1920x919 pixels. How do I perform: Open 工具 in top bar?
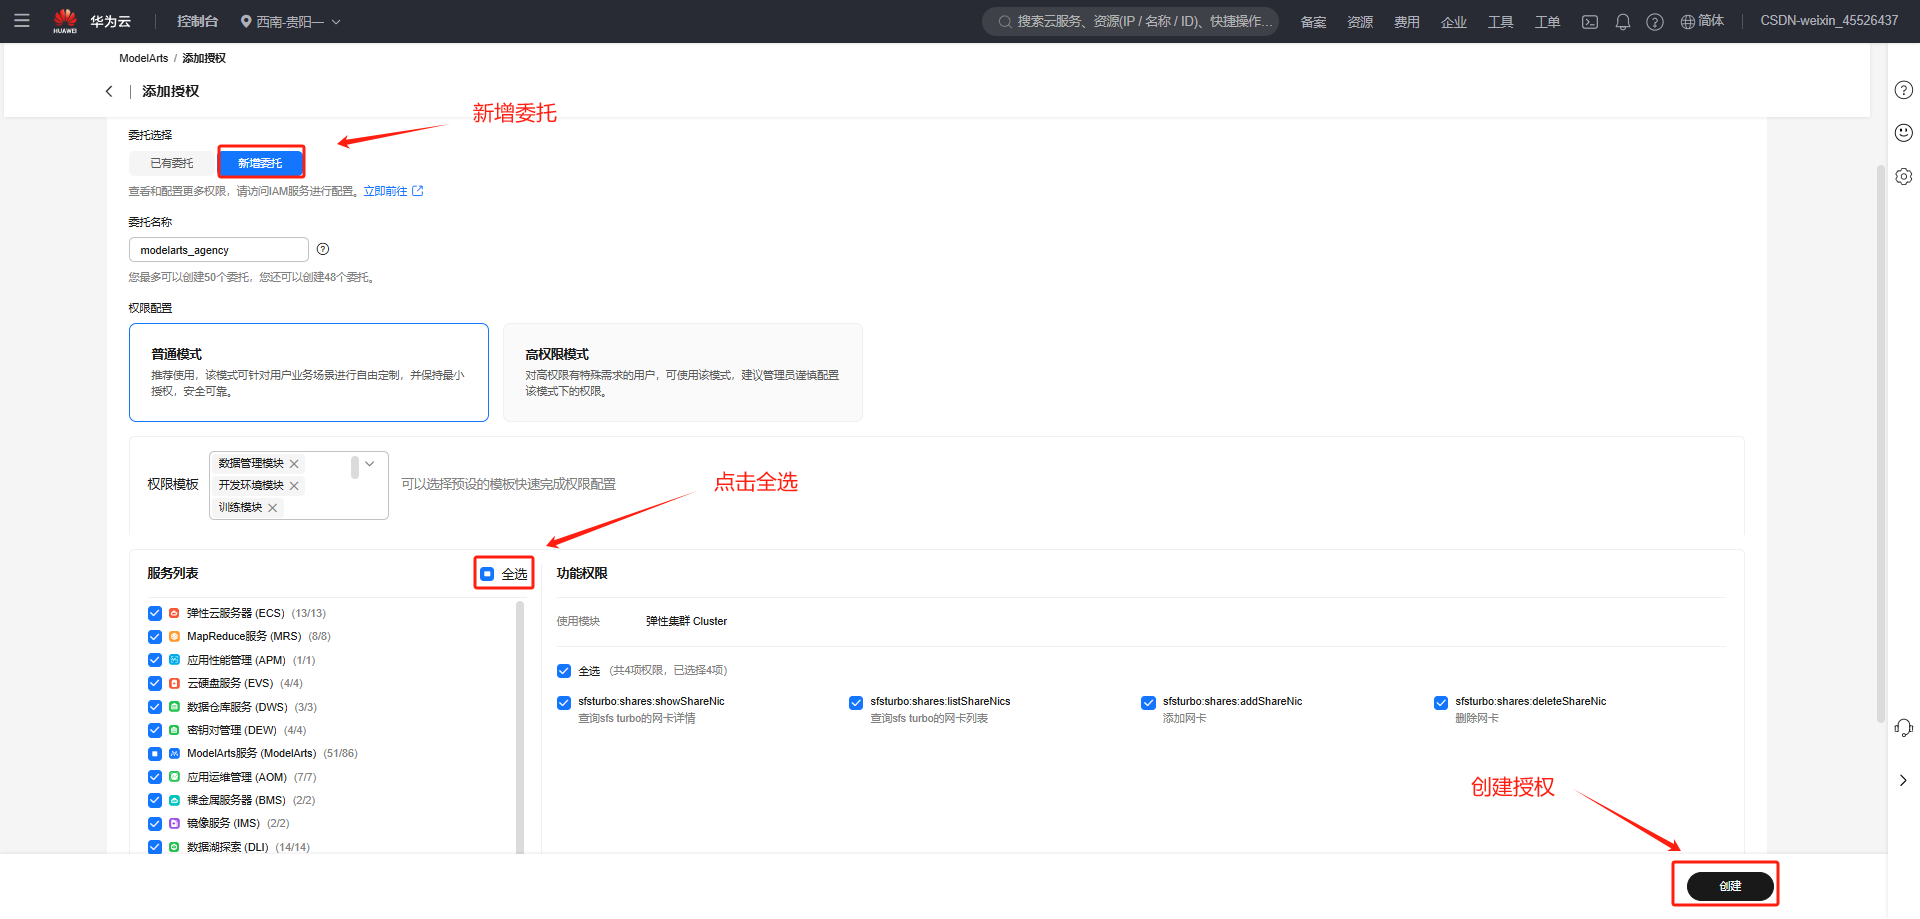(1500, 22)
